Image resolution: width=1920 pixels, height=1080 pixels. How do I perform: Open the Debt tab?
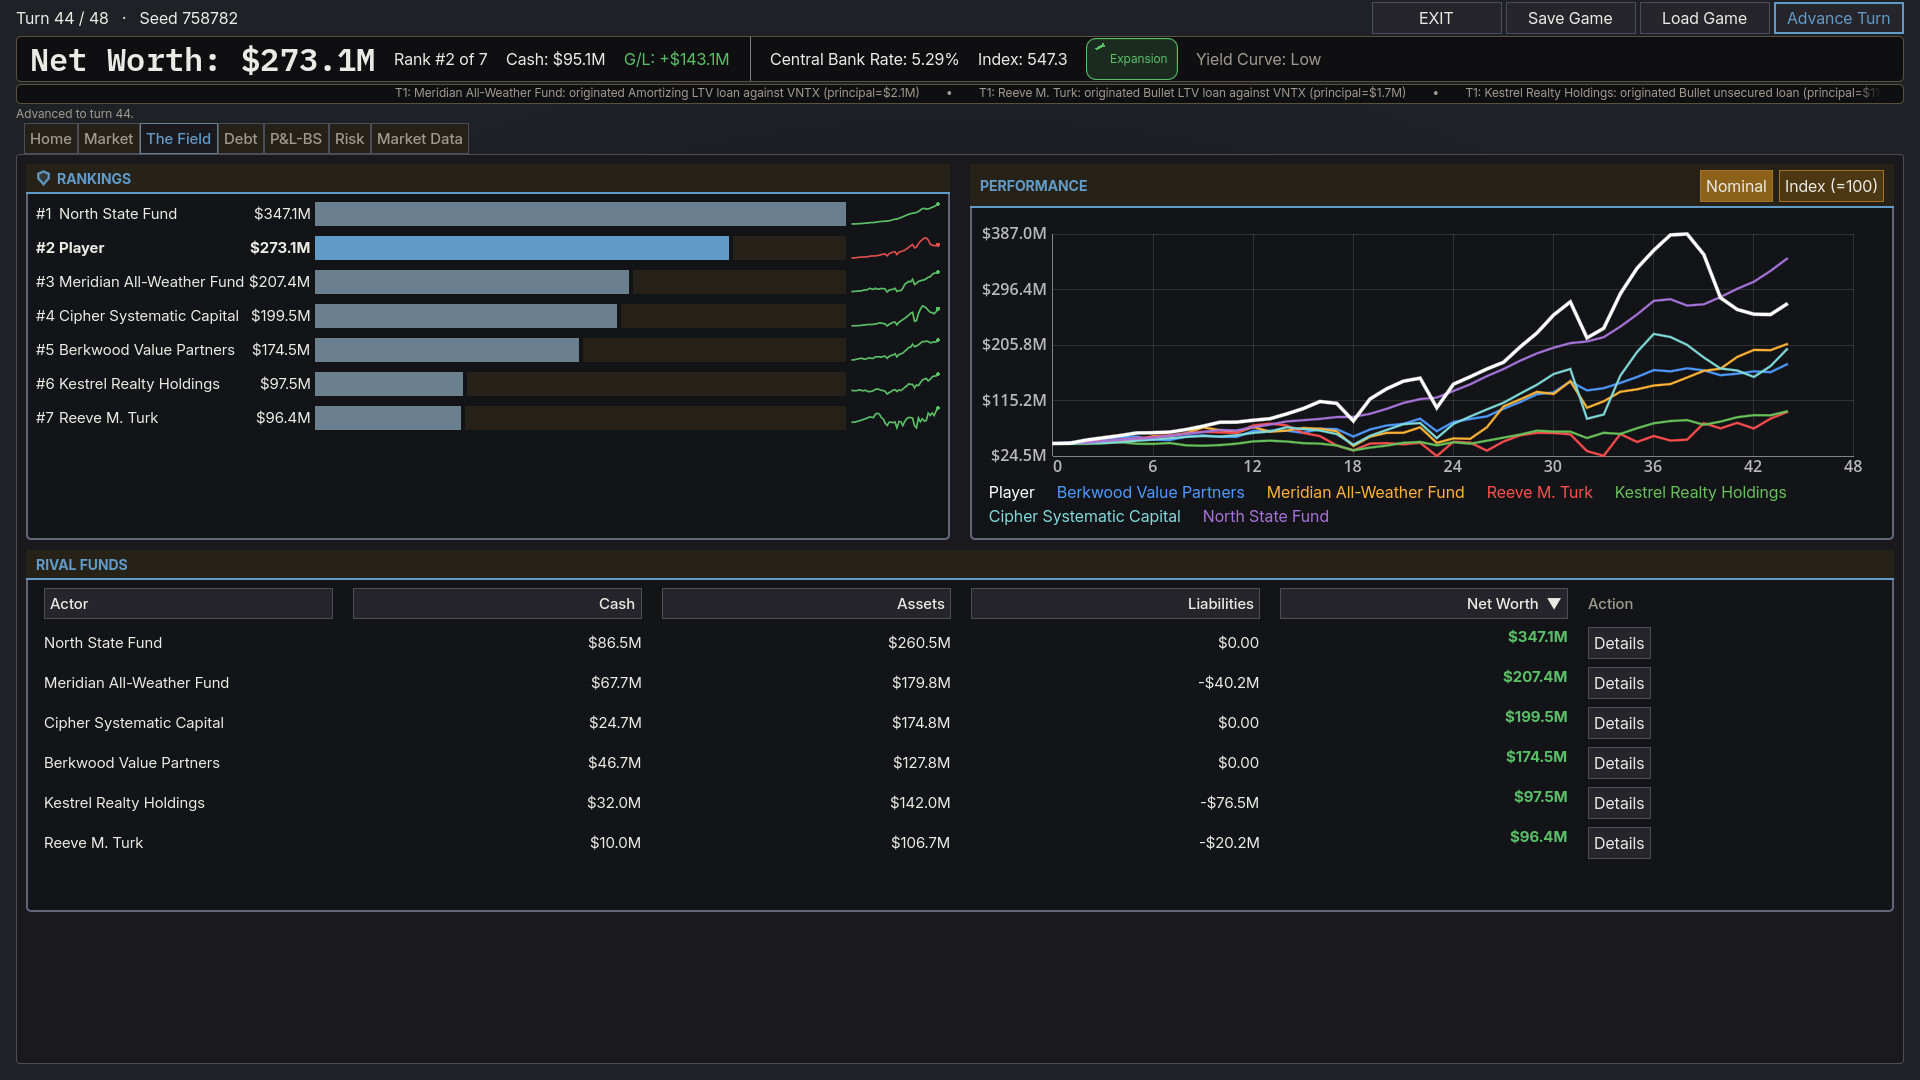click(x=240, y=139)
